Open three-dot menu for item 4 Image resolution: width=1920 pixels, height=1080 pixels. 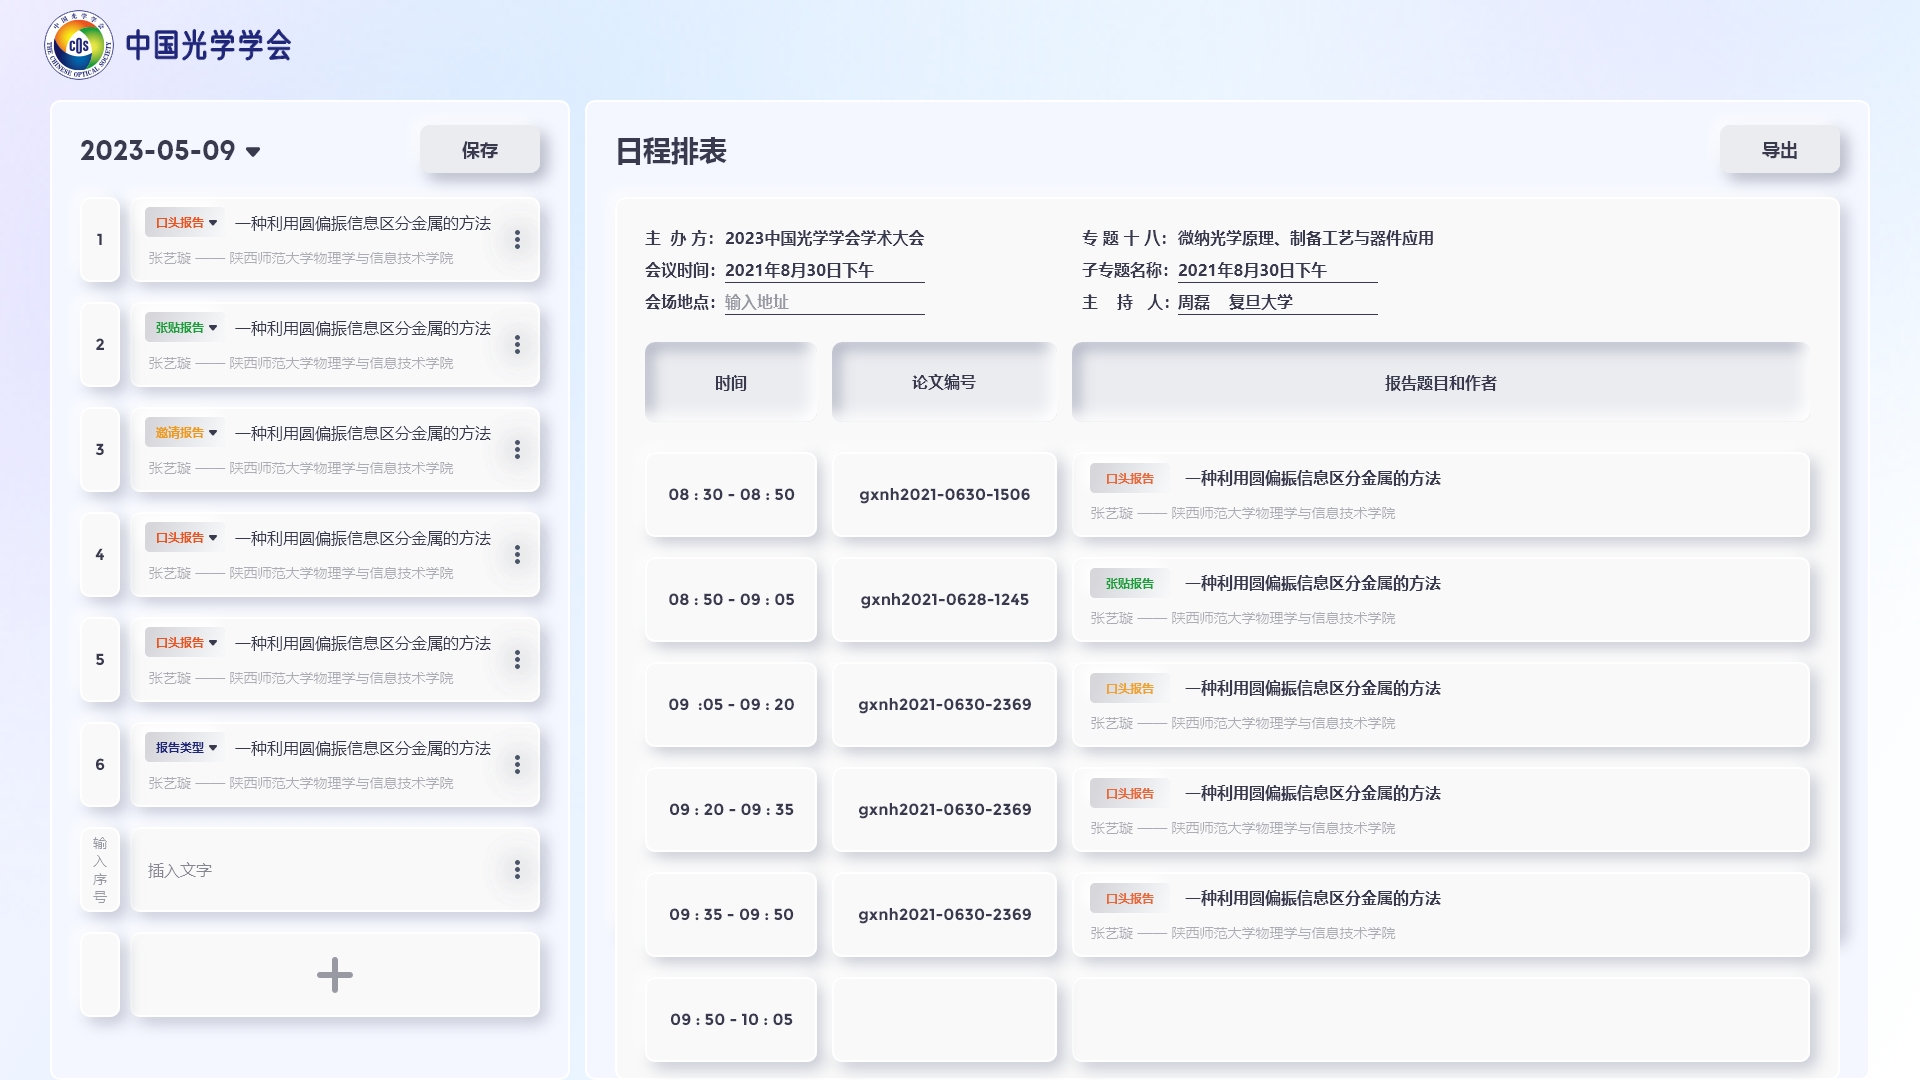[517, 555]
